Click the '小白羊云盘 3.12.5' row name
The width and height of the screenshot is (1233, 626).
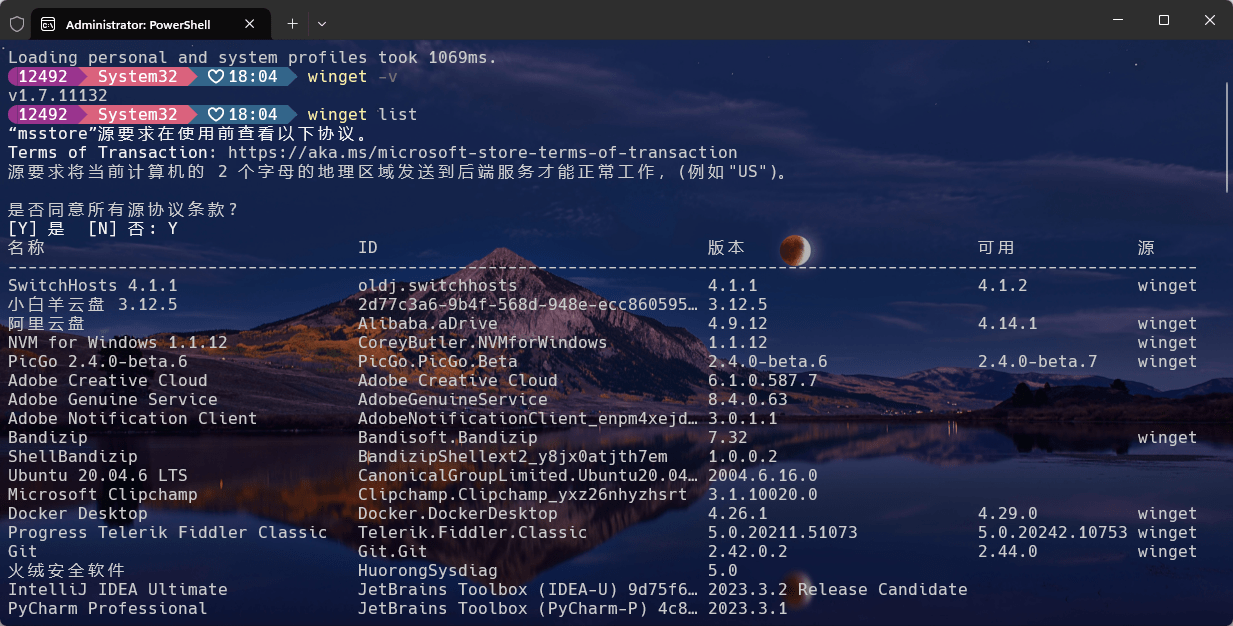click(93, 305)
